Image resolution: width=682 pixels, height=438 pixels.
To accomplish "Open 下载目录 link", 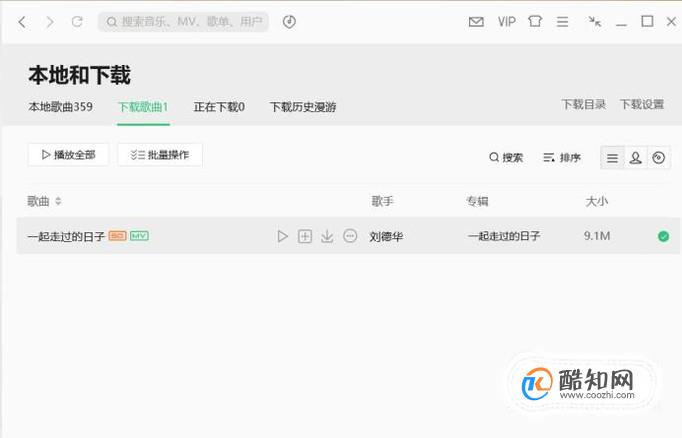I will 583,104.
